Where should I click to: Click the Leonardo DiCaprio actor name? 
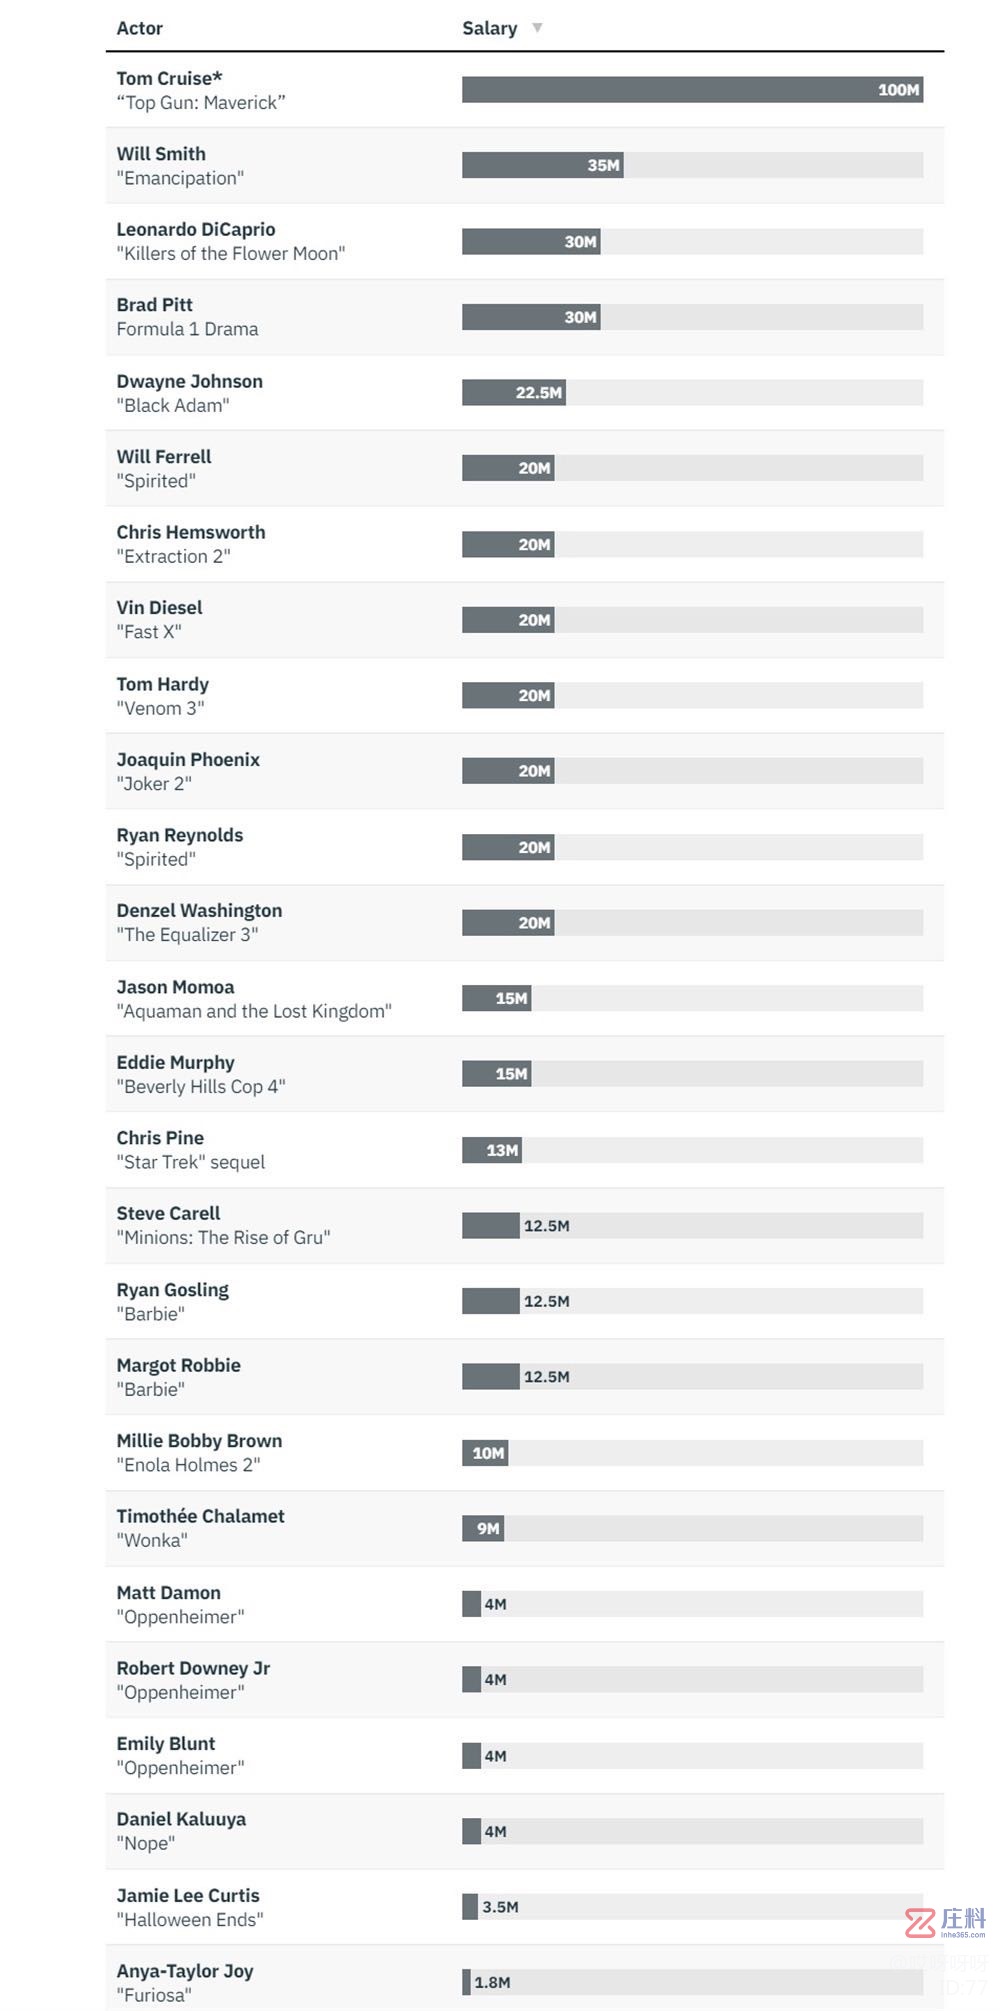point(195,229)
